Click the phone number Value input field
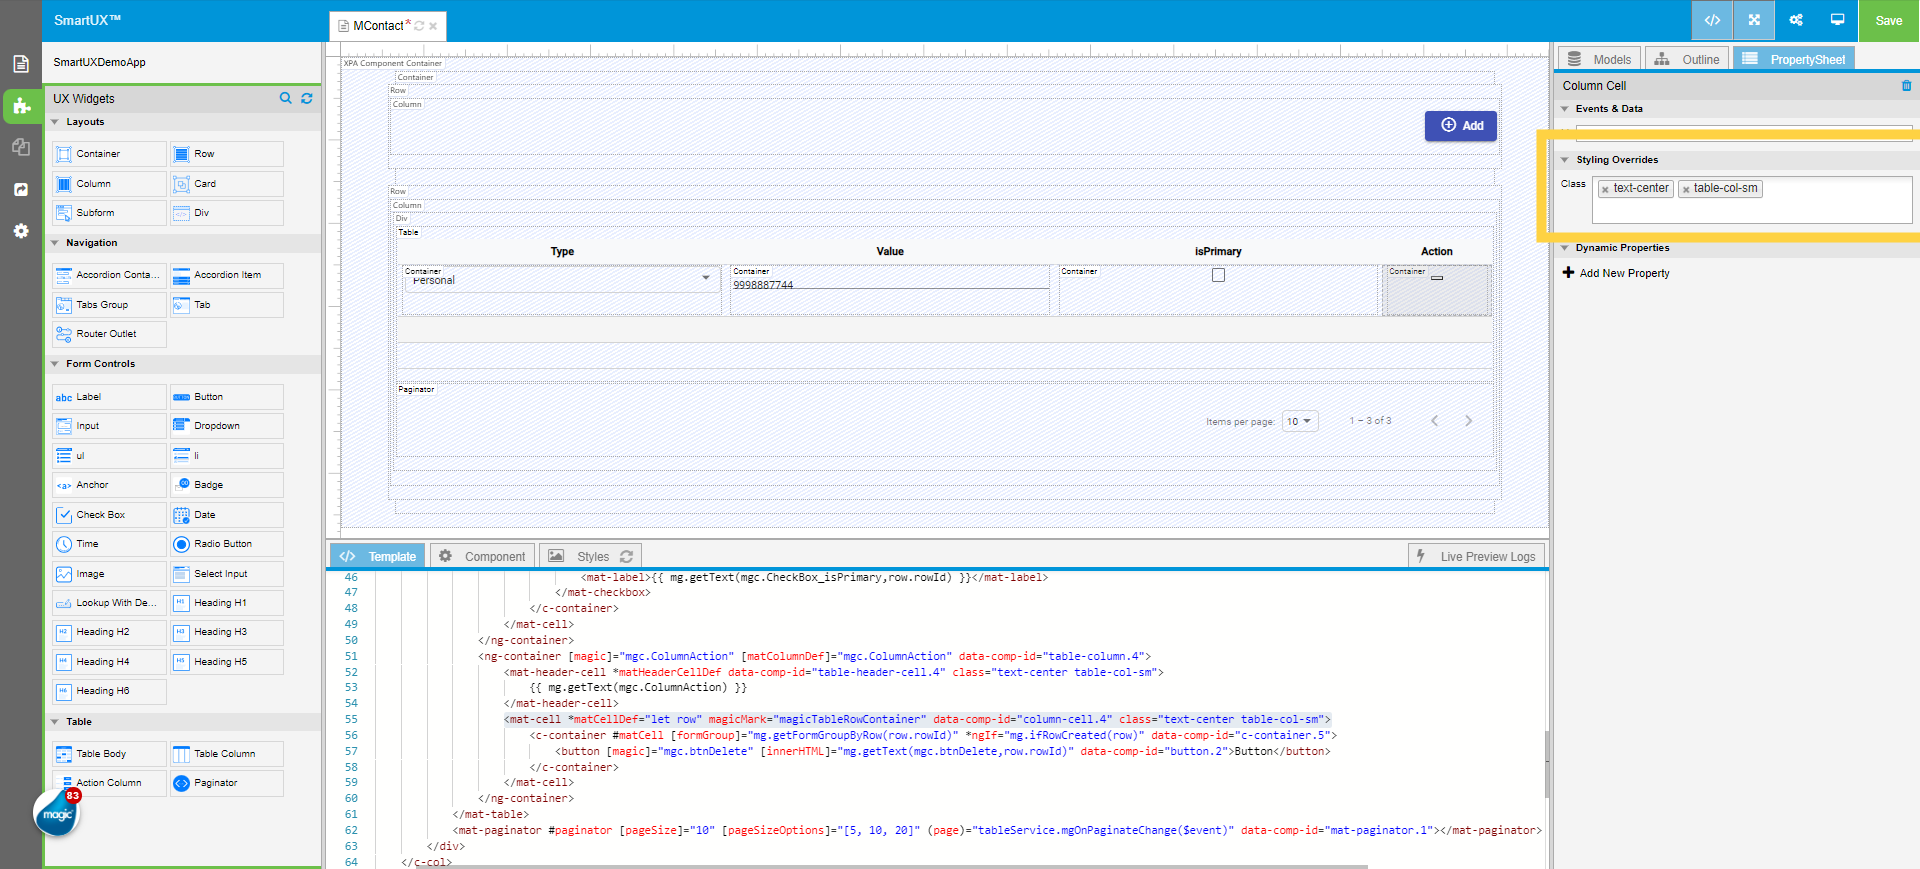This screenshot has width=1920, height=869. point(889,284)
